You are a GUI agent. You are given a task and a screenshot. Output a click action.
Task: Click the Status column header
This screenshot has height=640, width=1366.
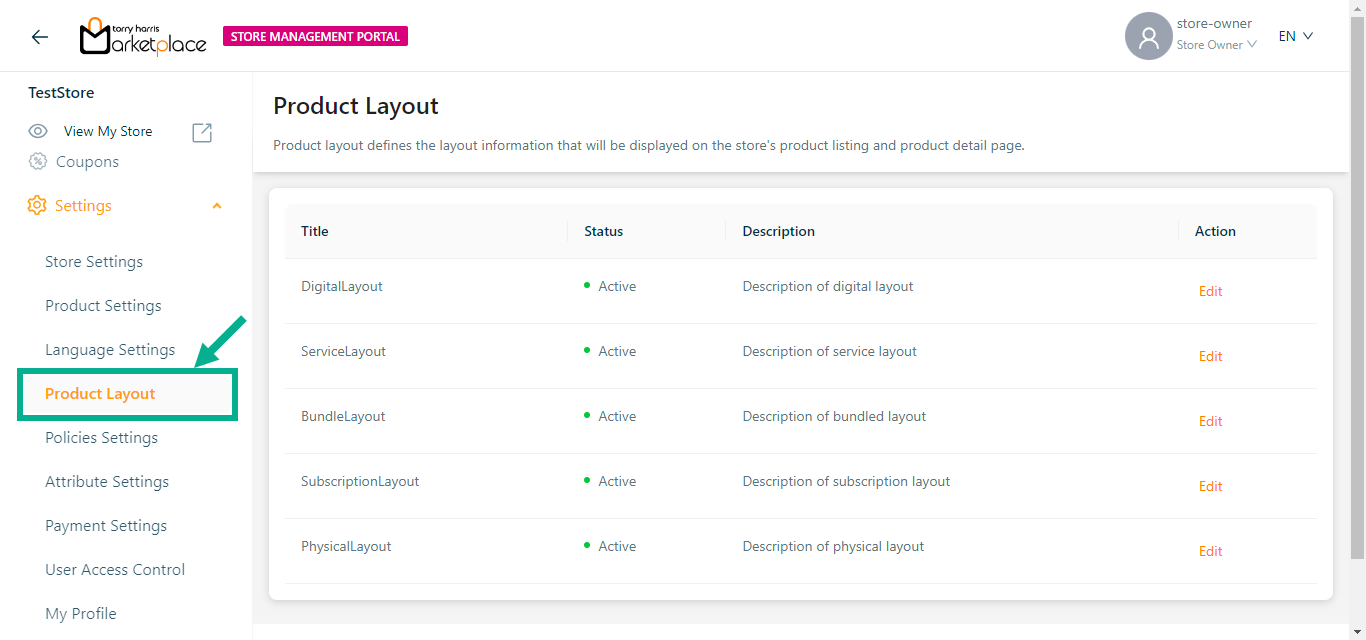[x=603, y=231]
